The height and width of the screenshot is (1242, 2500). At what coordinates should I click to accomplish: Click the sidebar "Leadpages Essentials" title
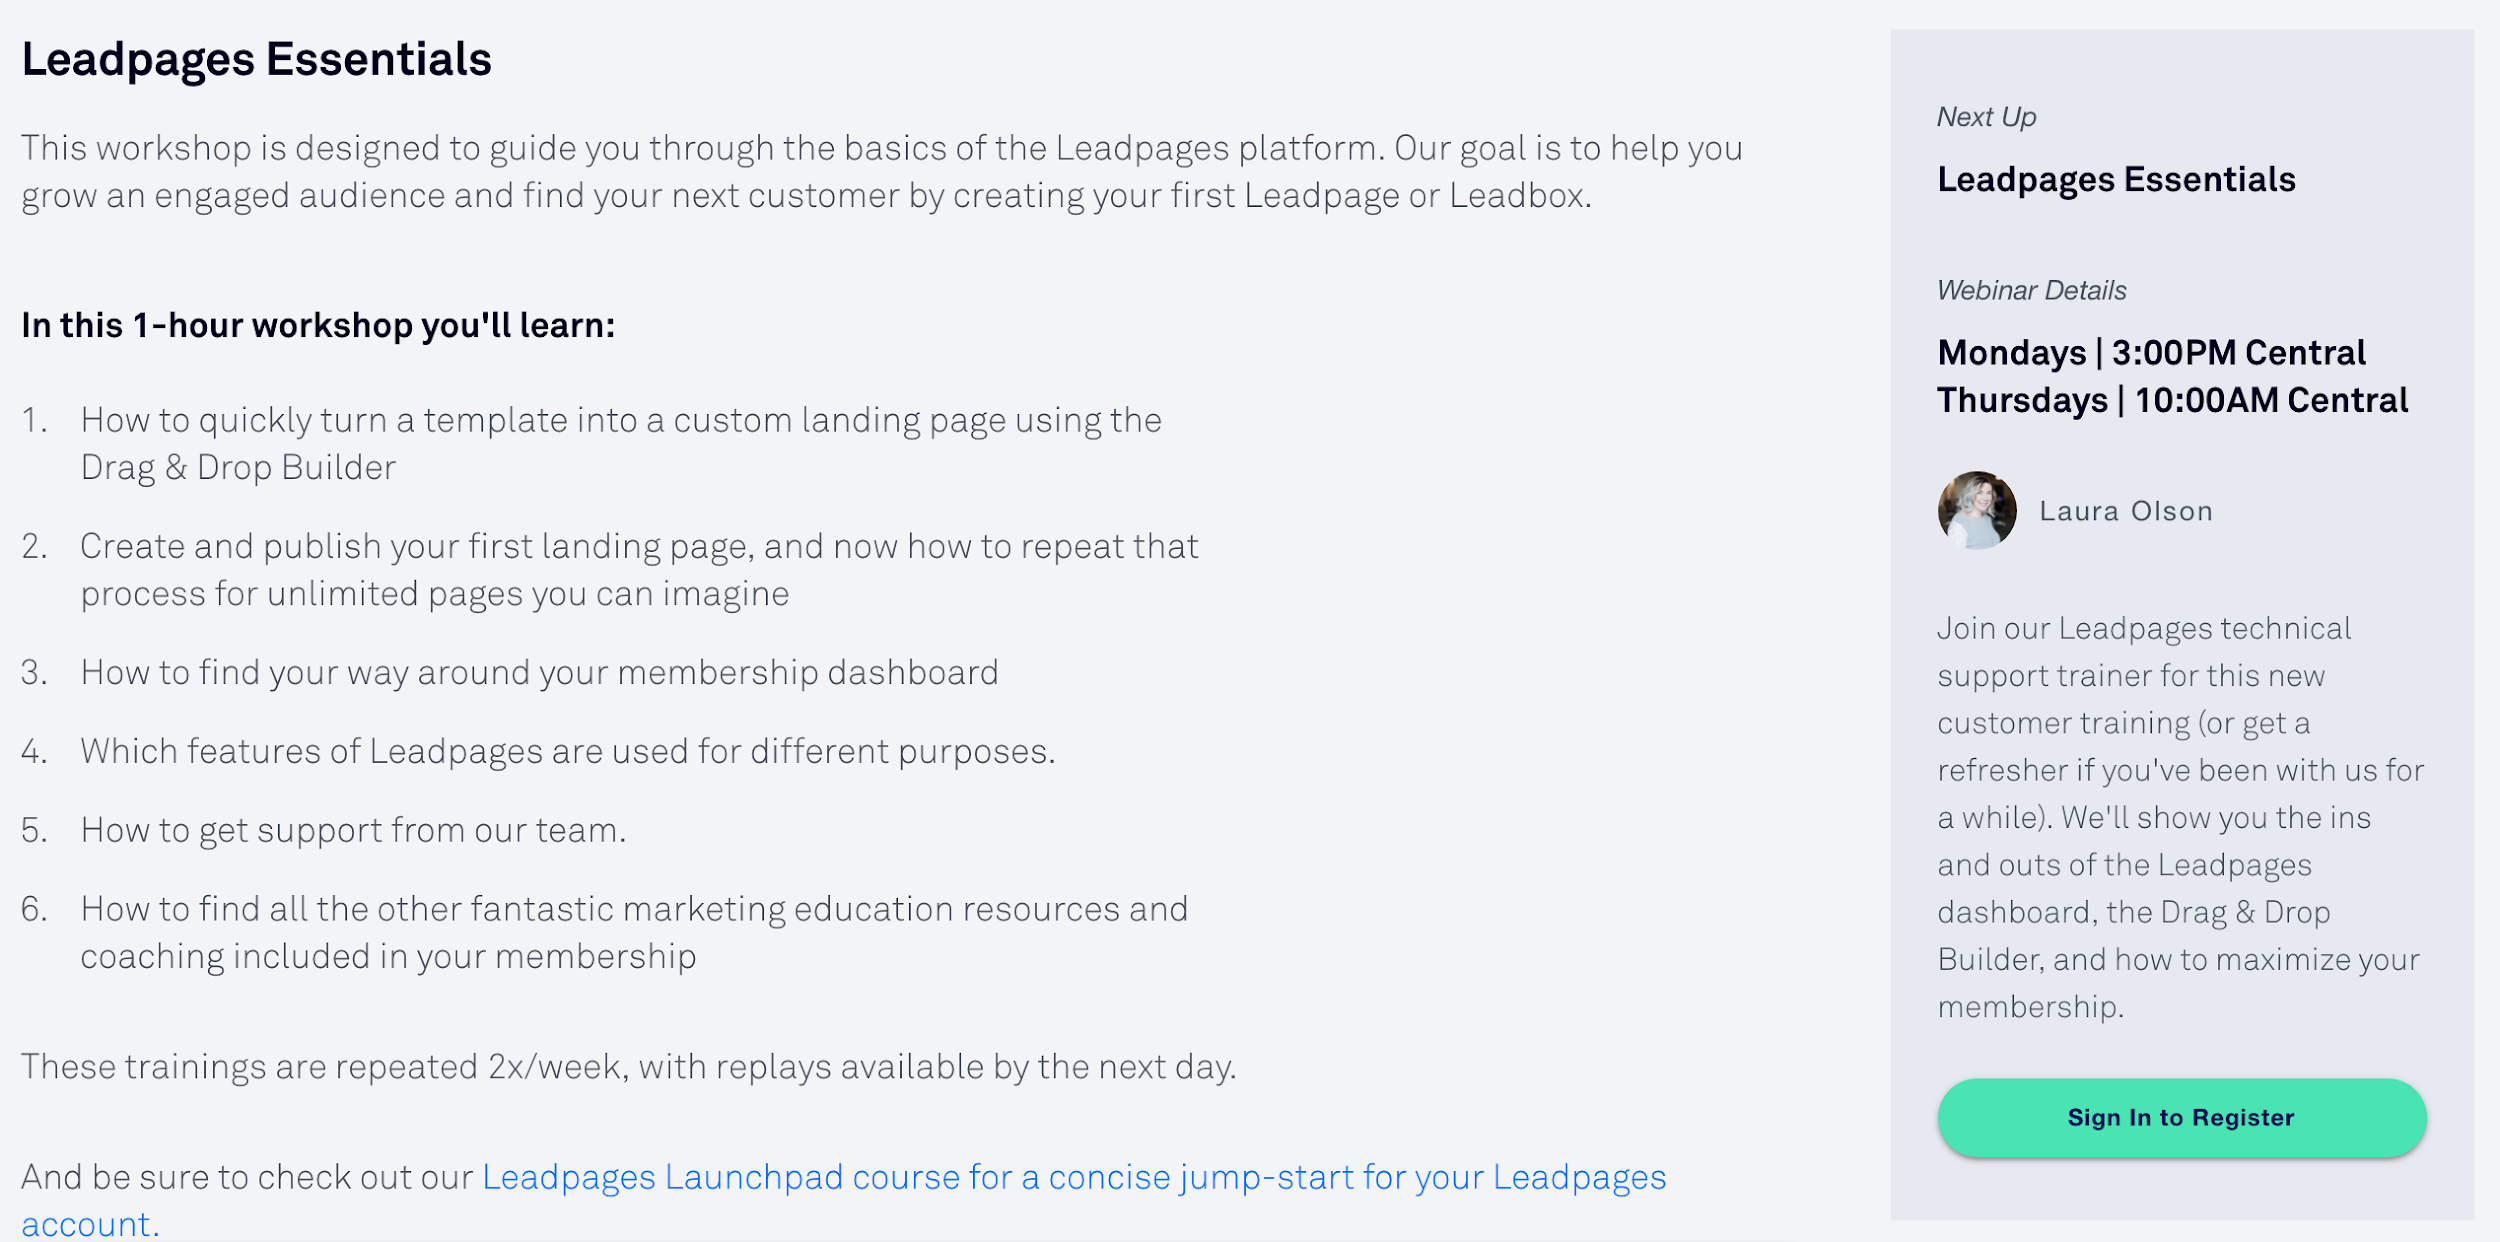2115,181
